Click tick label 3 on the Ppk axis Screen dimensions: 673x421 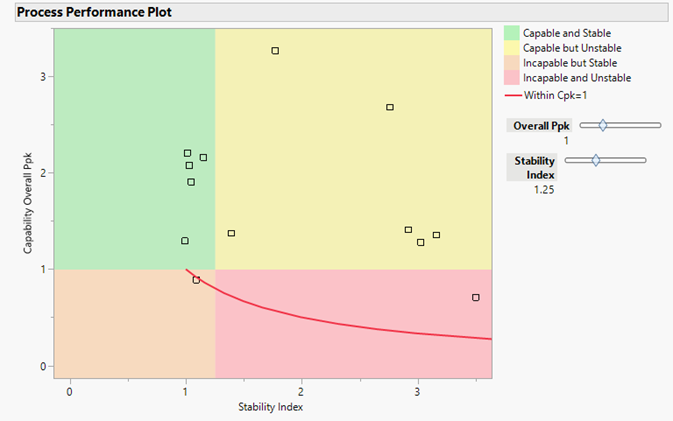pos(46,77)
